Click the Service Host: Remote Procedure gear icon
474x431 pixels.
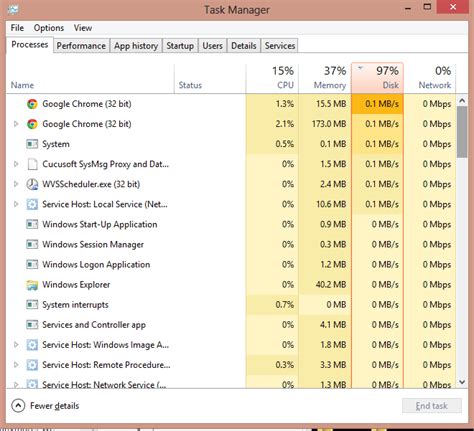click(x=32, y=365)
